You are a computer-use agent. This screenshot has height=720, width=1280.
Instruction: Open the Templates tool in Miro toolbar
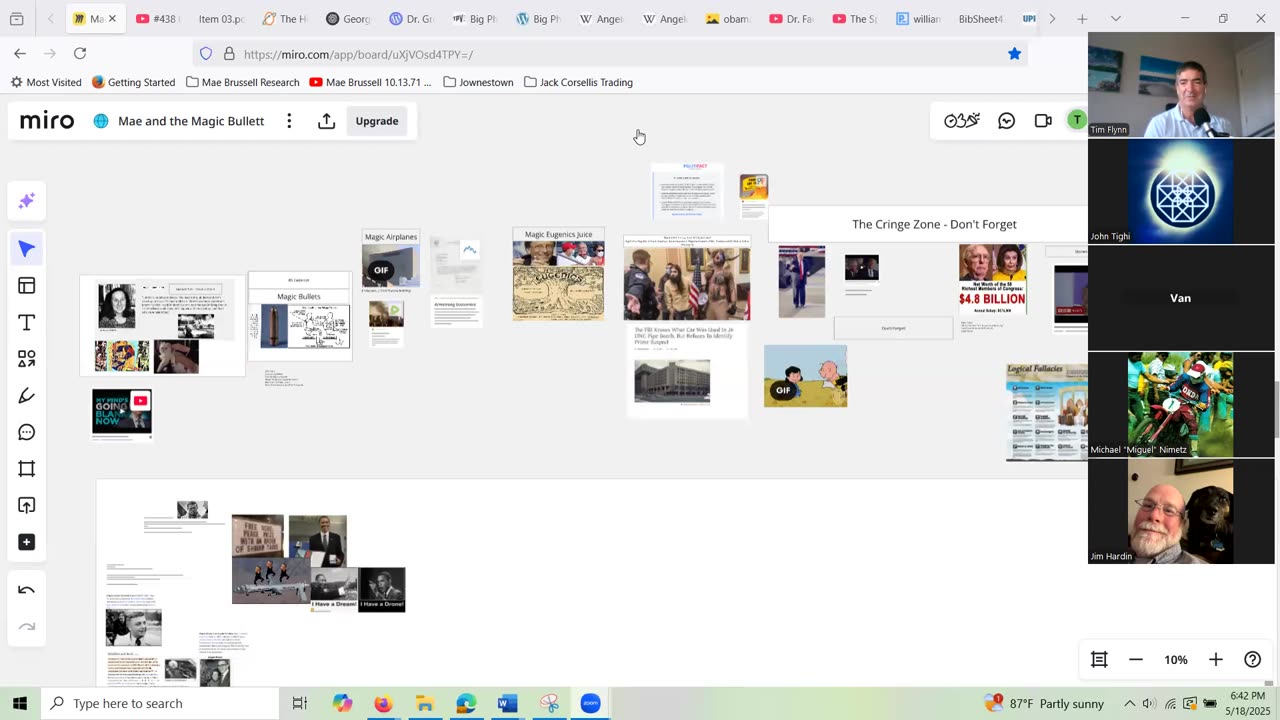coord(27,286)
